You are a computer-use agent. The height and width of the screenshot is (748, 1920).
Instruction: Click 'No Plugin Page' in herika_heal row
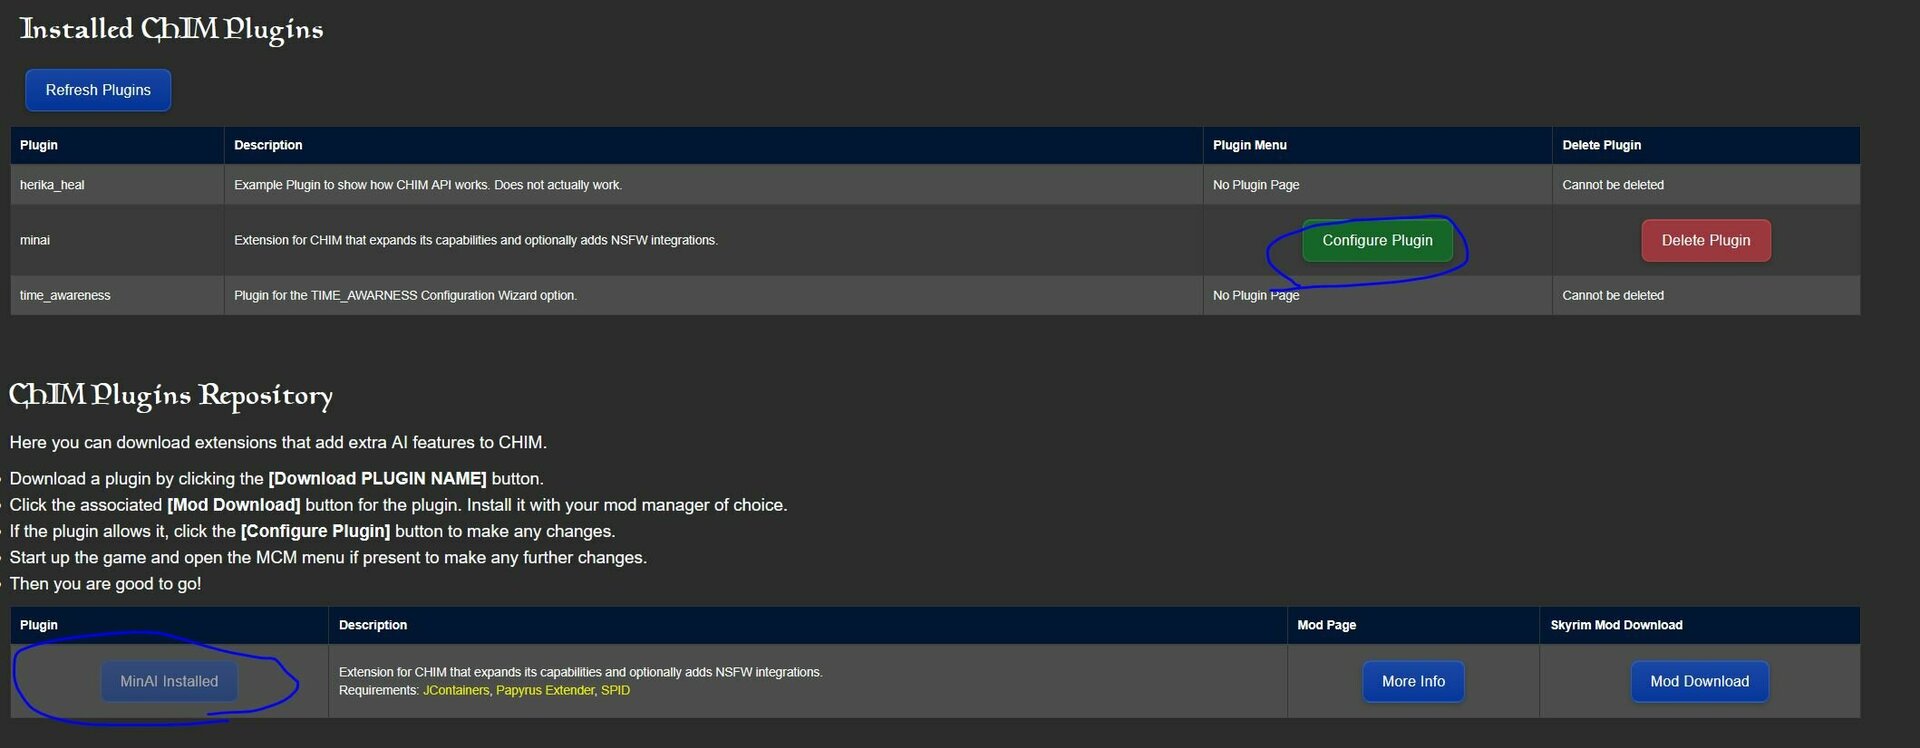1256,185
